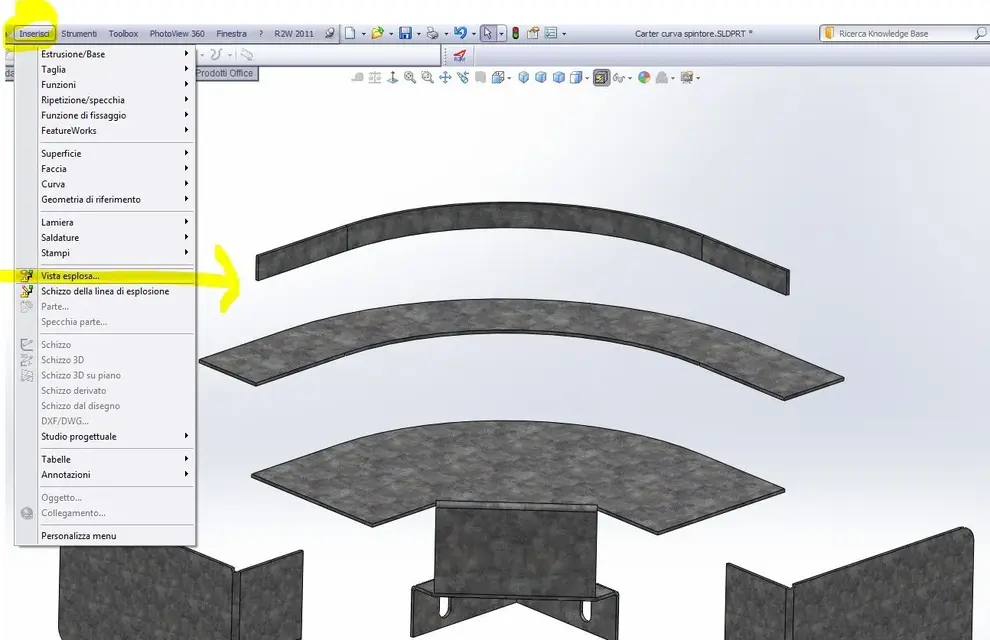This screenshot has width=990, height=640.
Task: Select the Pan arrows tool
Action: point(445,78)
